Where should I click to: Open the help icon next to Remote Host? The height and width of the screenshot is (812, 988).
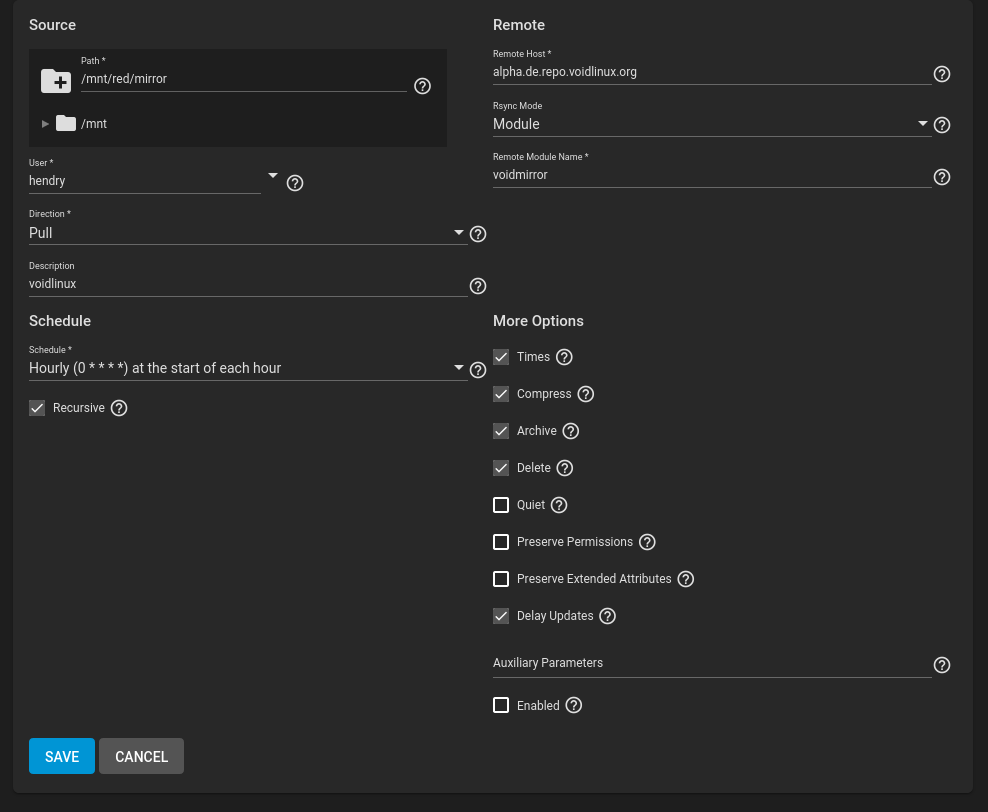coord(941,74)
